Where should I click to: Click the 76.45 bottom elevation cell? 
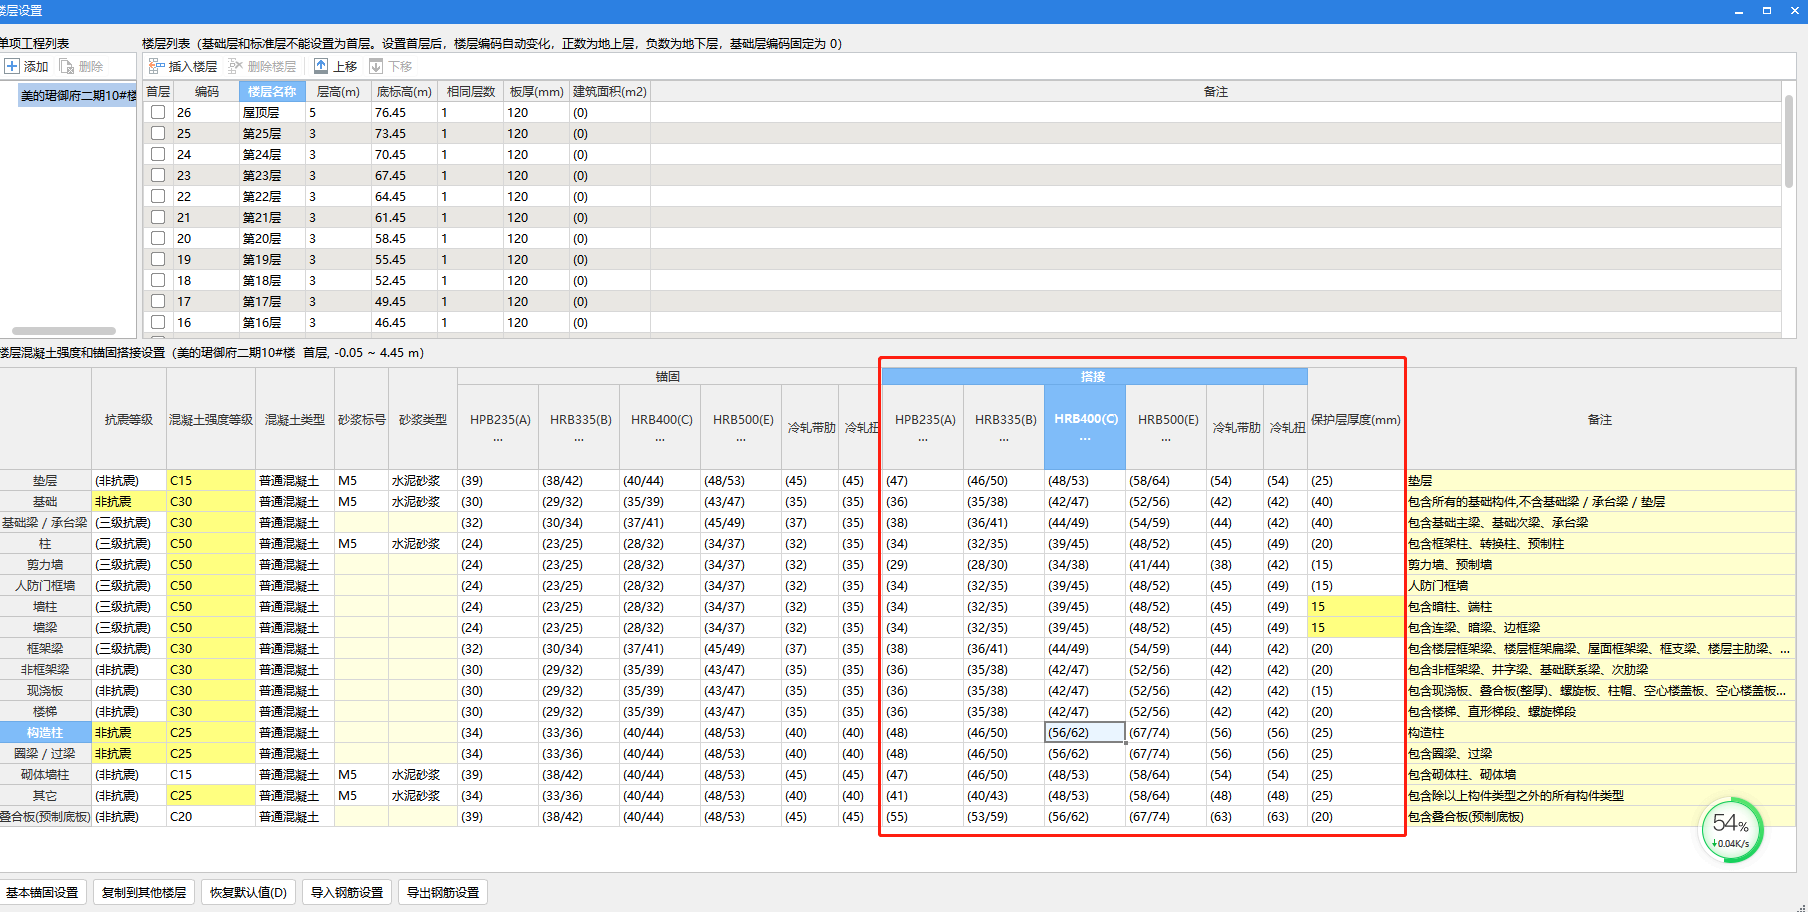pyautogui.click(x=404, y=112)
